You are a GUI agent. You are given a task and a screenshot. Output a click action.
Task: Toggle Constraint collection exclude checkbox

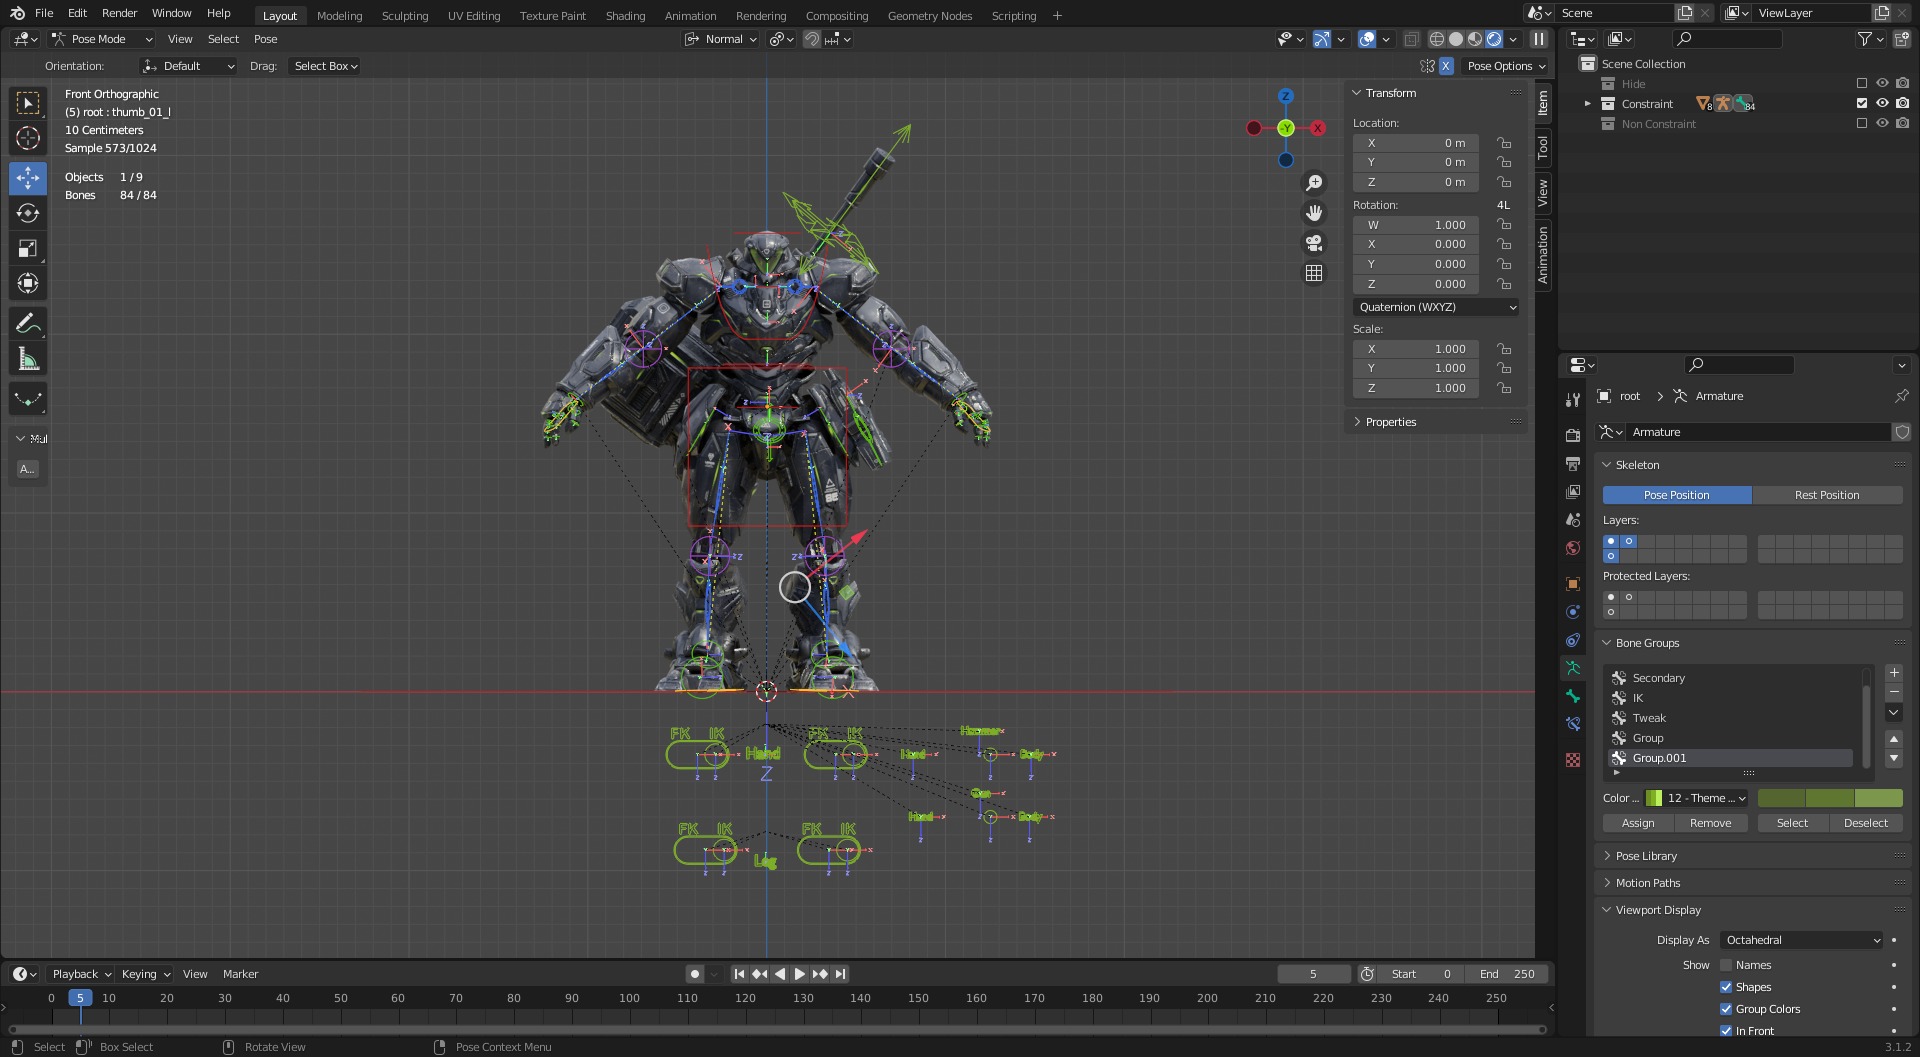pos(1861,104)
